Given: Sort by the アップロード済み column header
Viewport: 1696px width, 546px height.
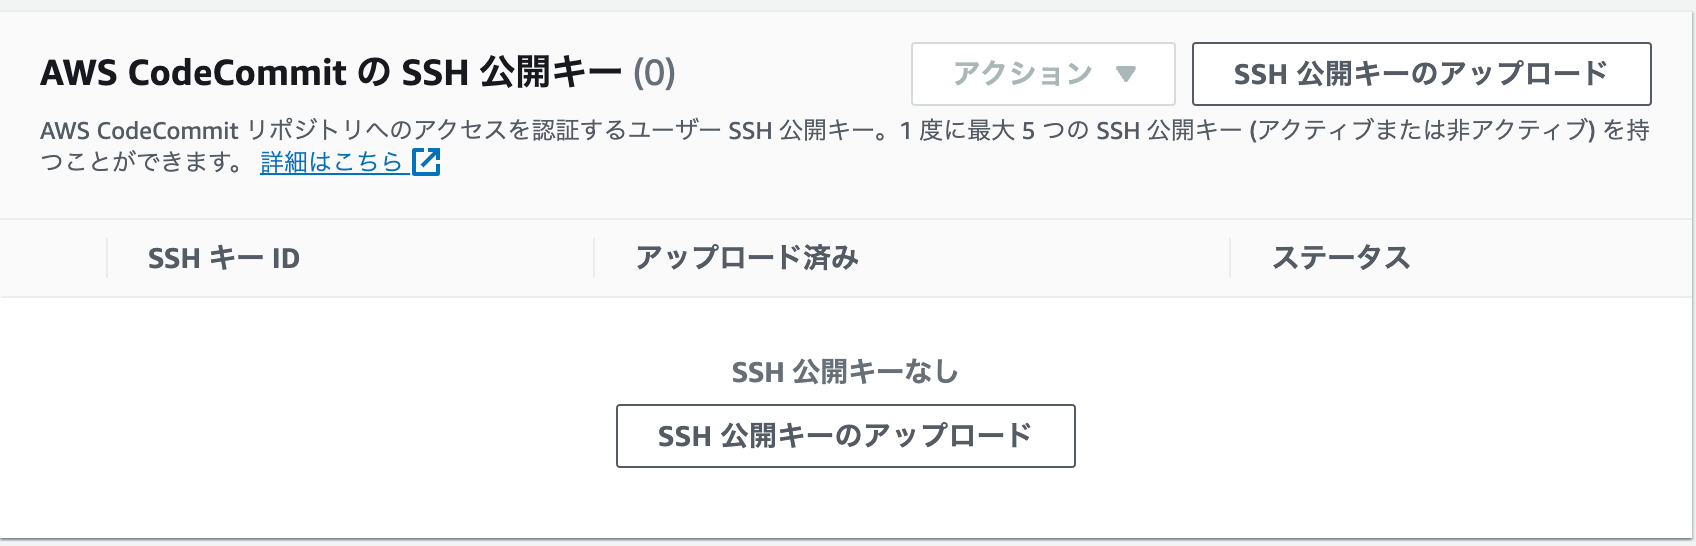Looking at the screenshot, I should pos(747,258).
